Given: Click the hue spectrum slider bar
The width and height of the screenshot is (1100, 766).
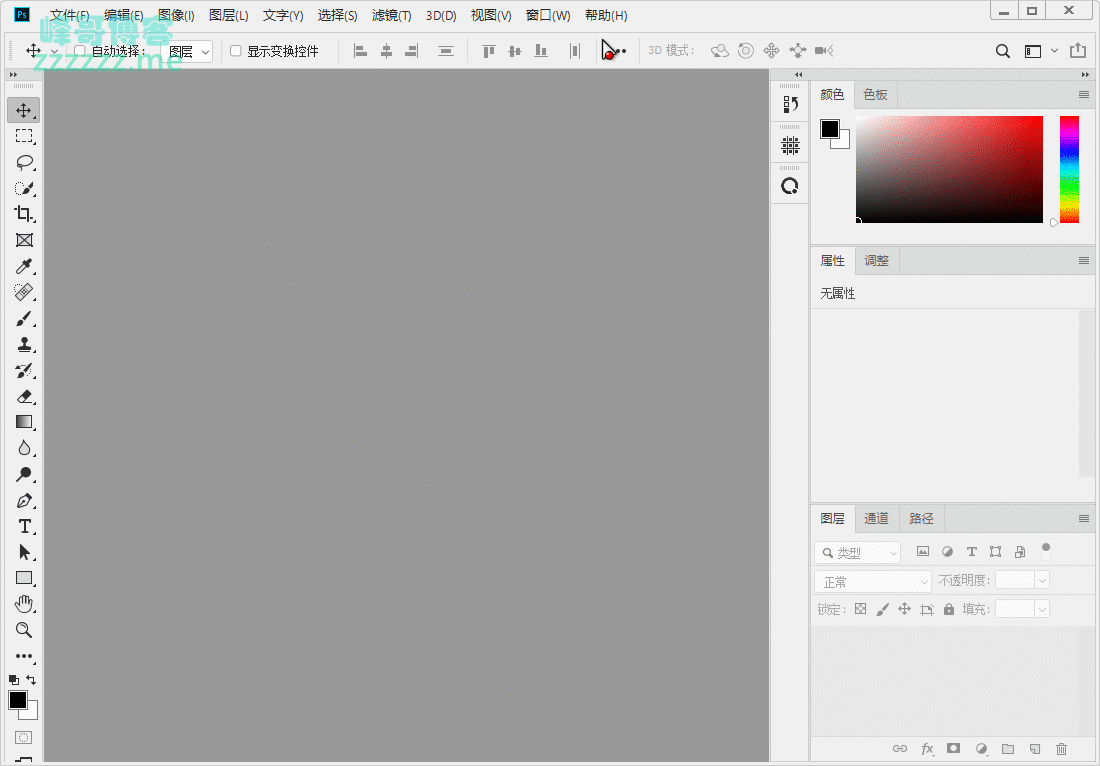Looking at the screenshot, I should [x=1069, y=169].
